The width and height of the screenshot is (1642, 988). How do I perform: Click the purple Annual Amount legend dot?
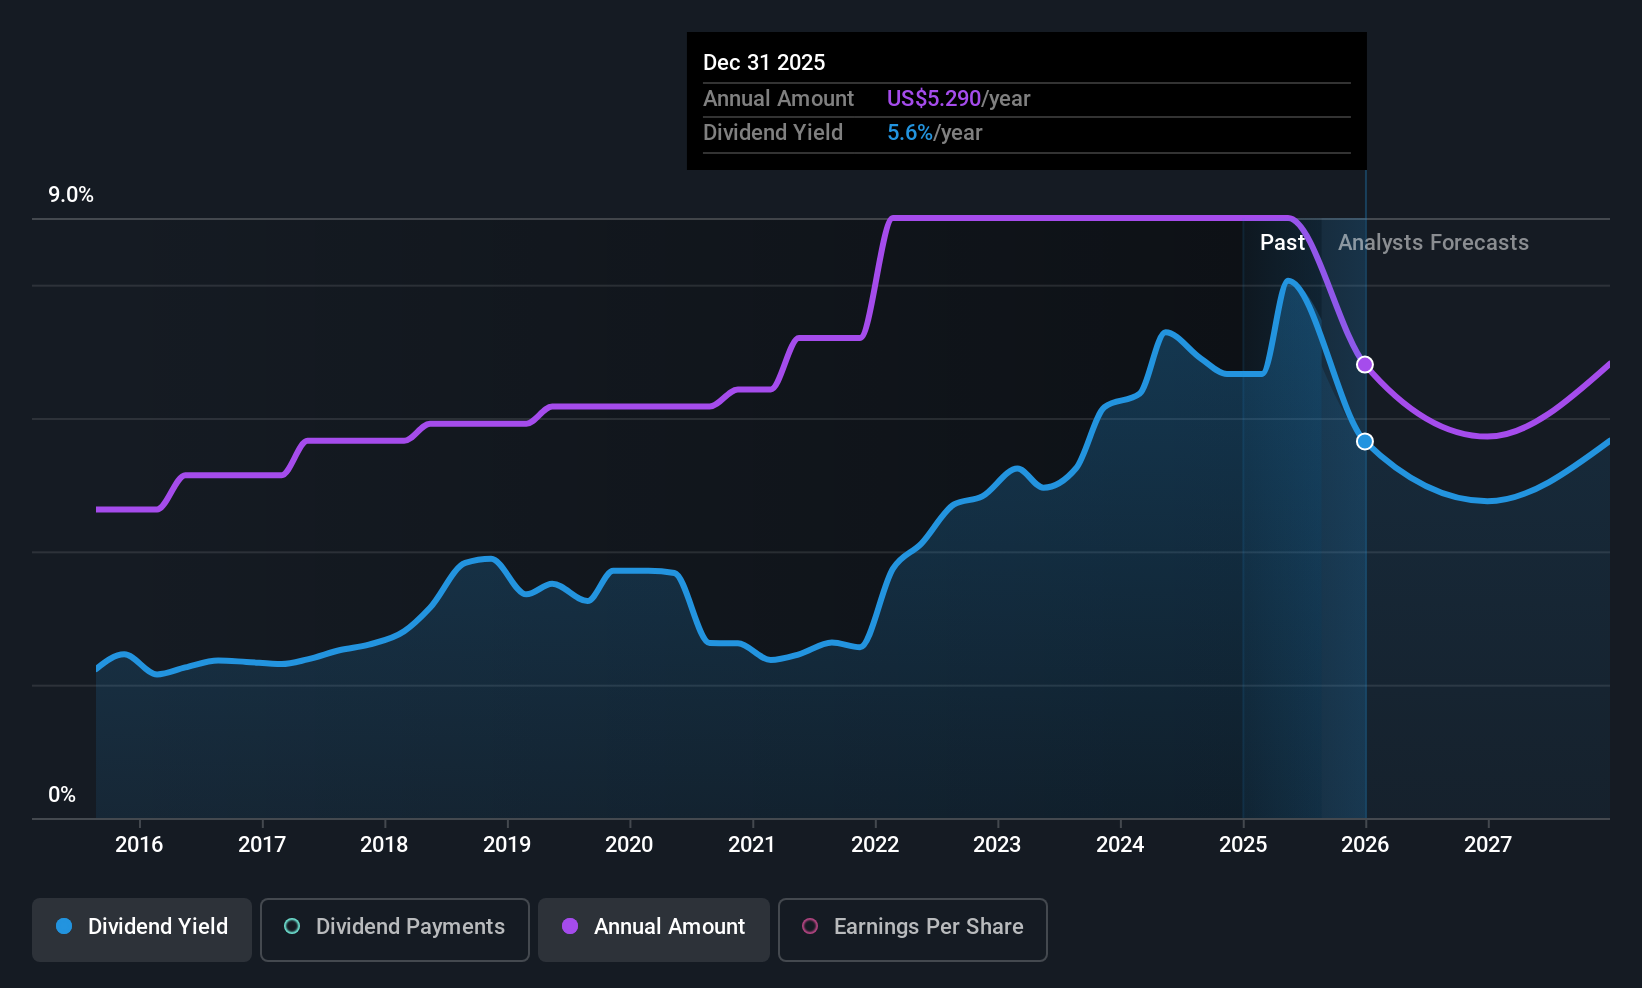[569, 927]
